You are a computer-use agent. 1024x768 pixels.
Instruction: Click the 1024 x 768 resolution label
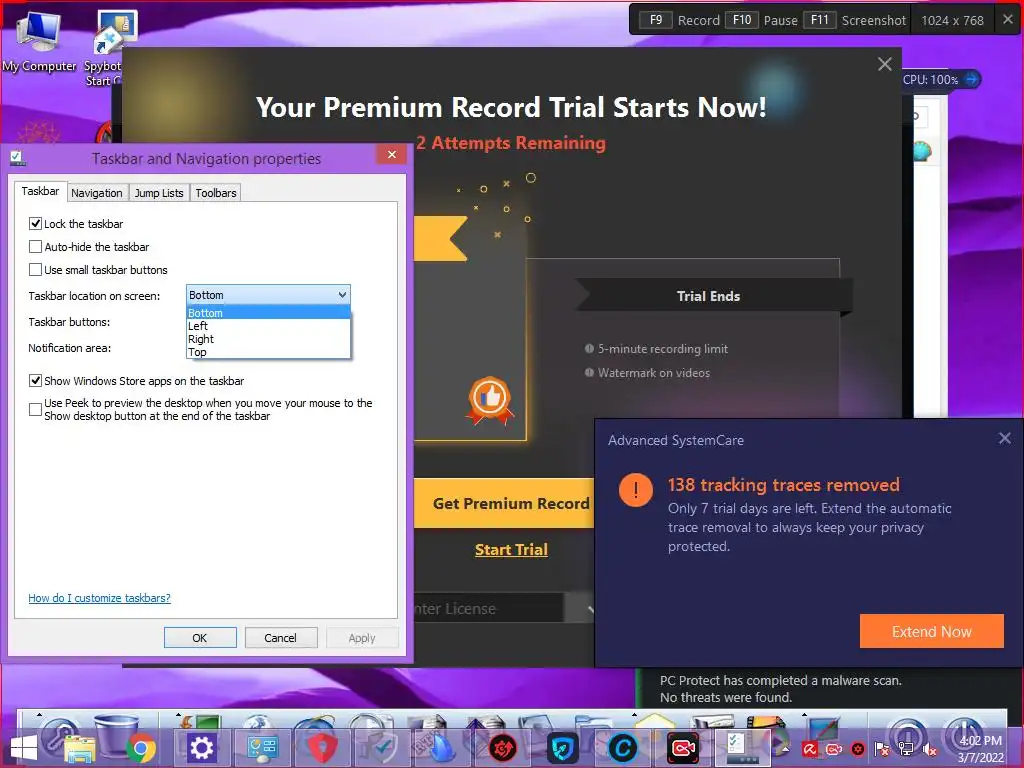[952, 20]
